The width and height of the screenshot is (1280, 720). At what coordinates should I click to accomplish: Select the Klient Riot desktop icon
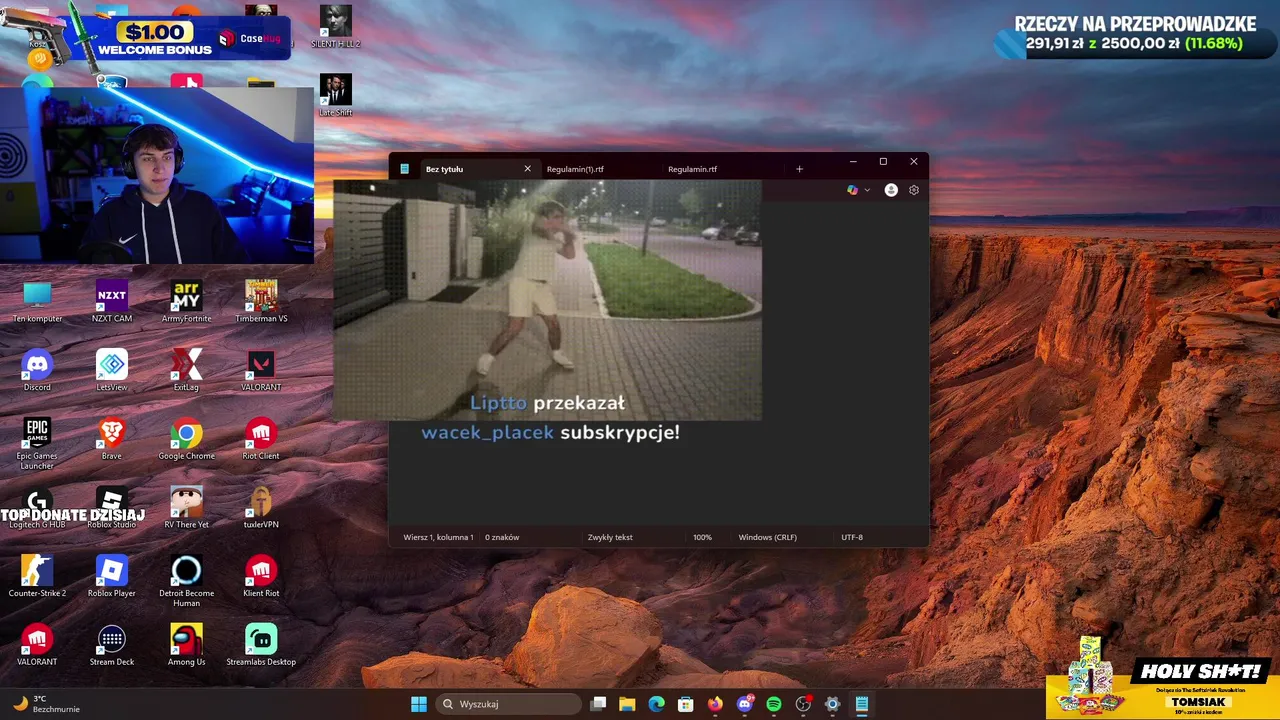pos(261,576)
